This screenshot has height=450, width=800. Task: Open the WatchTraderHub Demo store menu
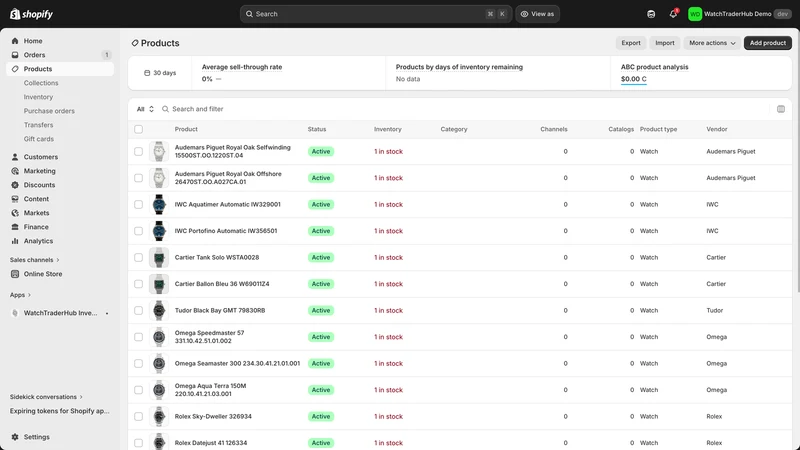click(739, 14)
